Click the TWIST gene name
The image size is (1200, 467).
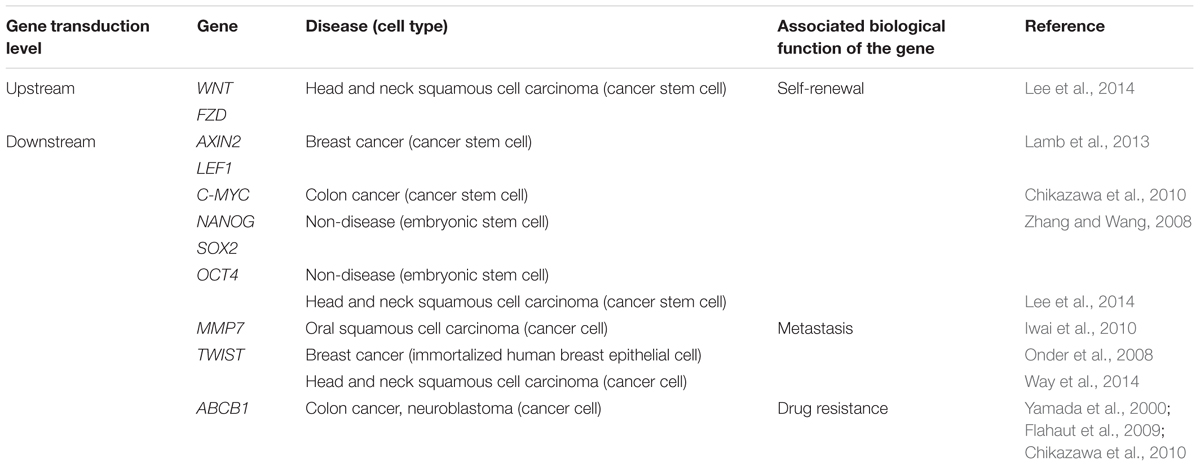click(x=219, y=354)
